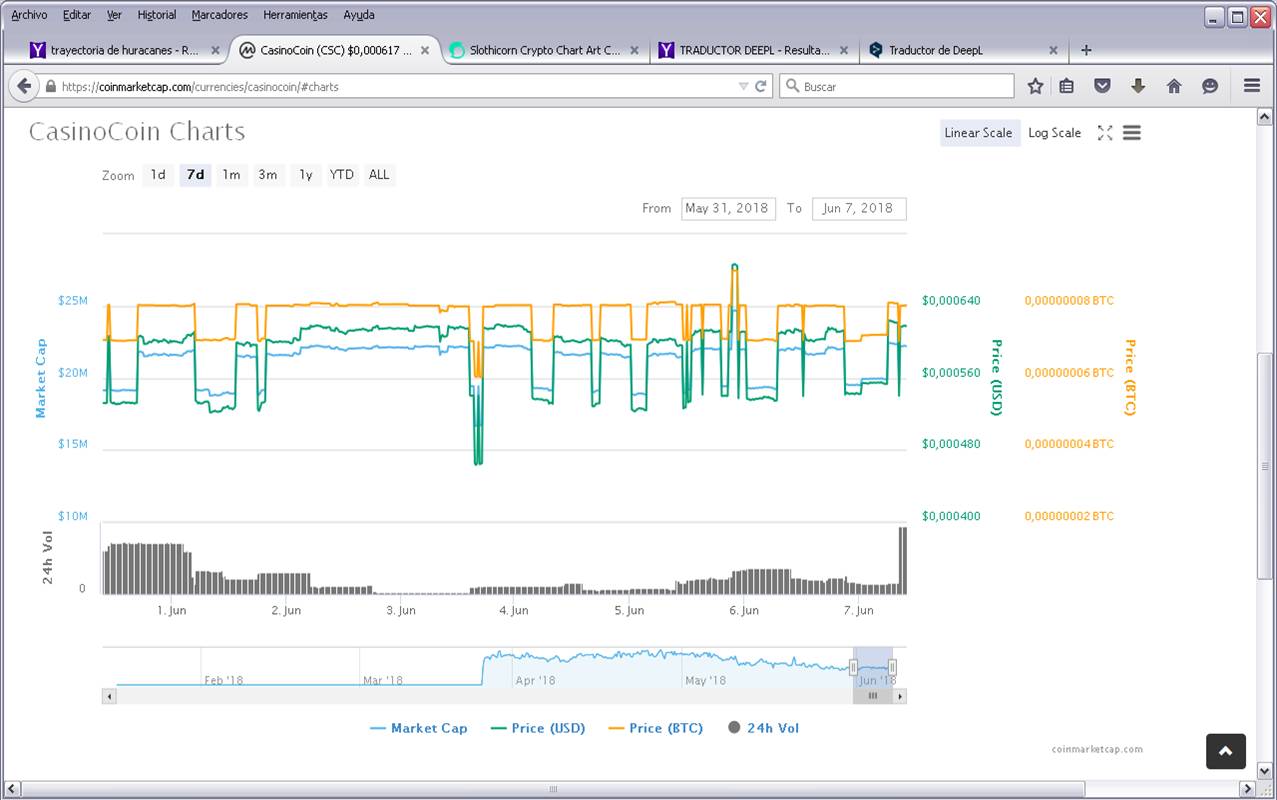Click the lock icon in address bar
The height and width of the screenshot is (800, 1277).
(x=51, y=87)
